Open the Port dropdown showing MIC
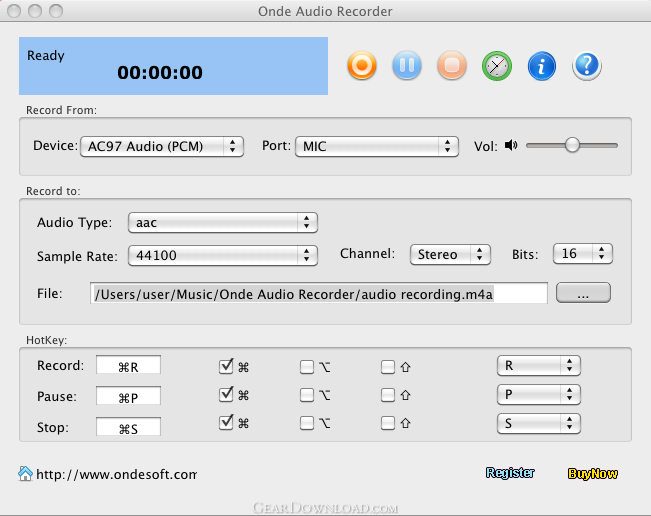The height and width of the screenshot is (516, 651). [377, 147]
